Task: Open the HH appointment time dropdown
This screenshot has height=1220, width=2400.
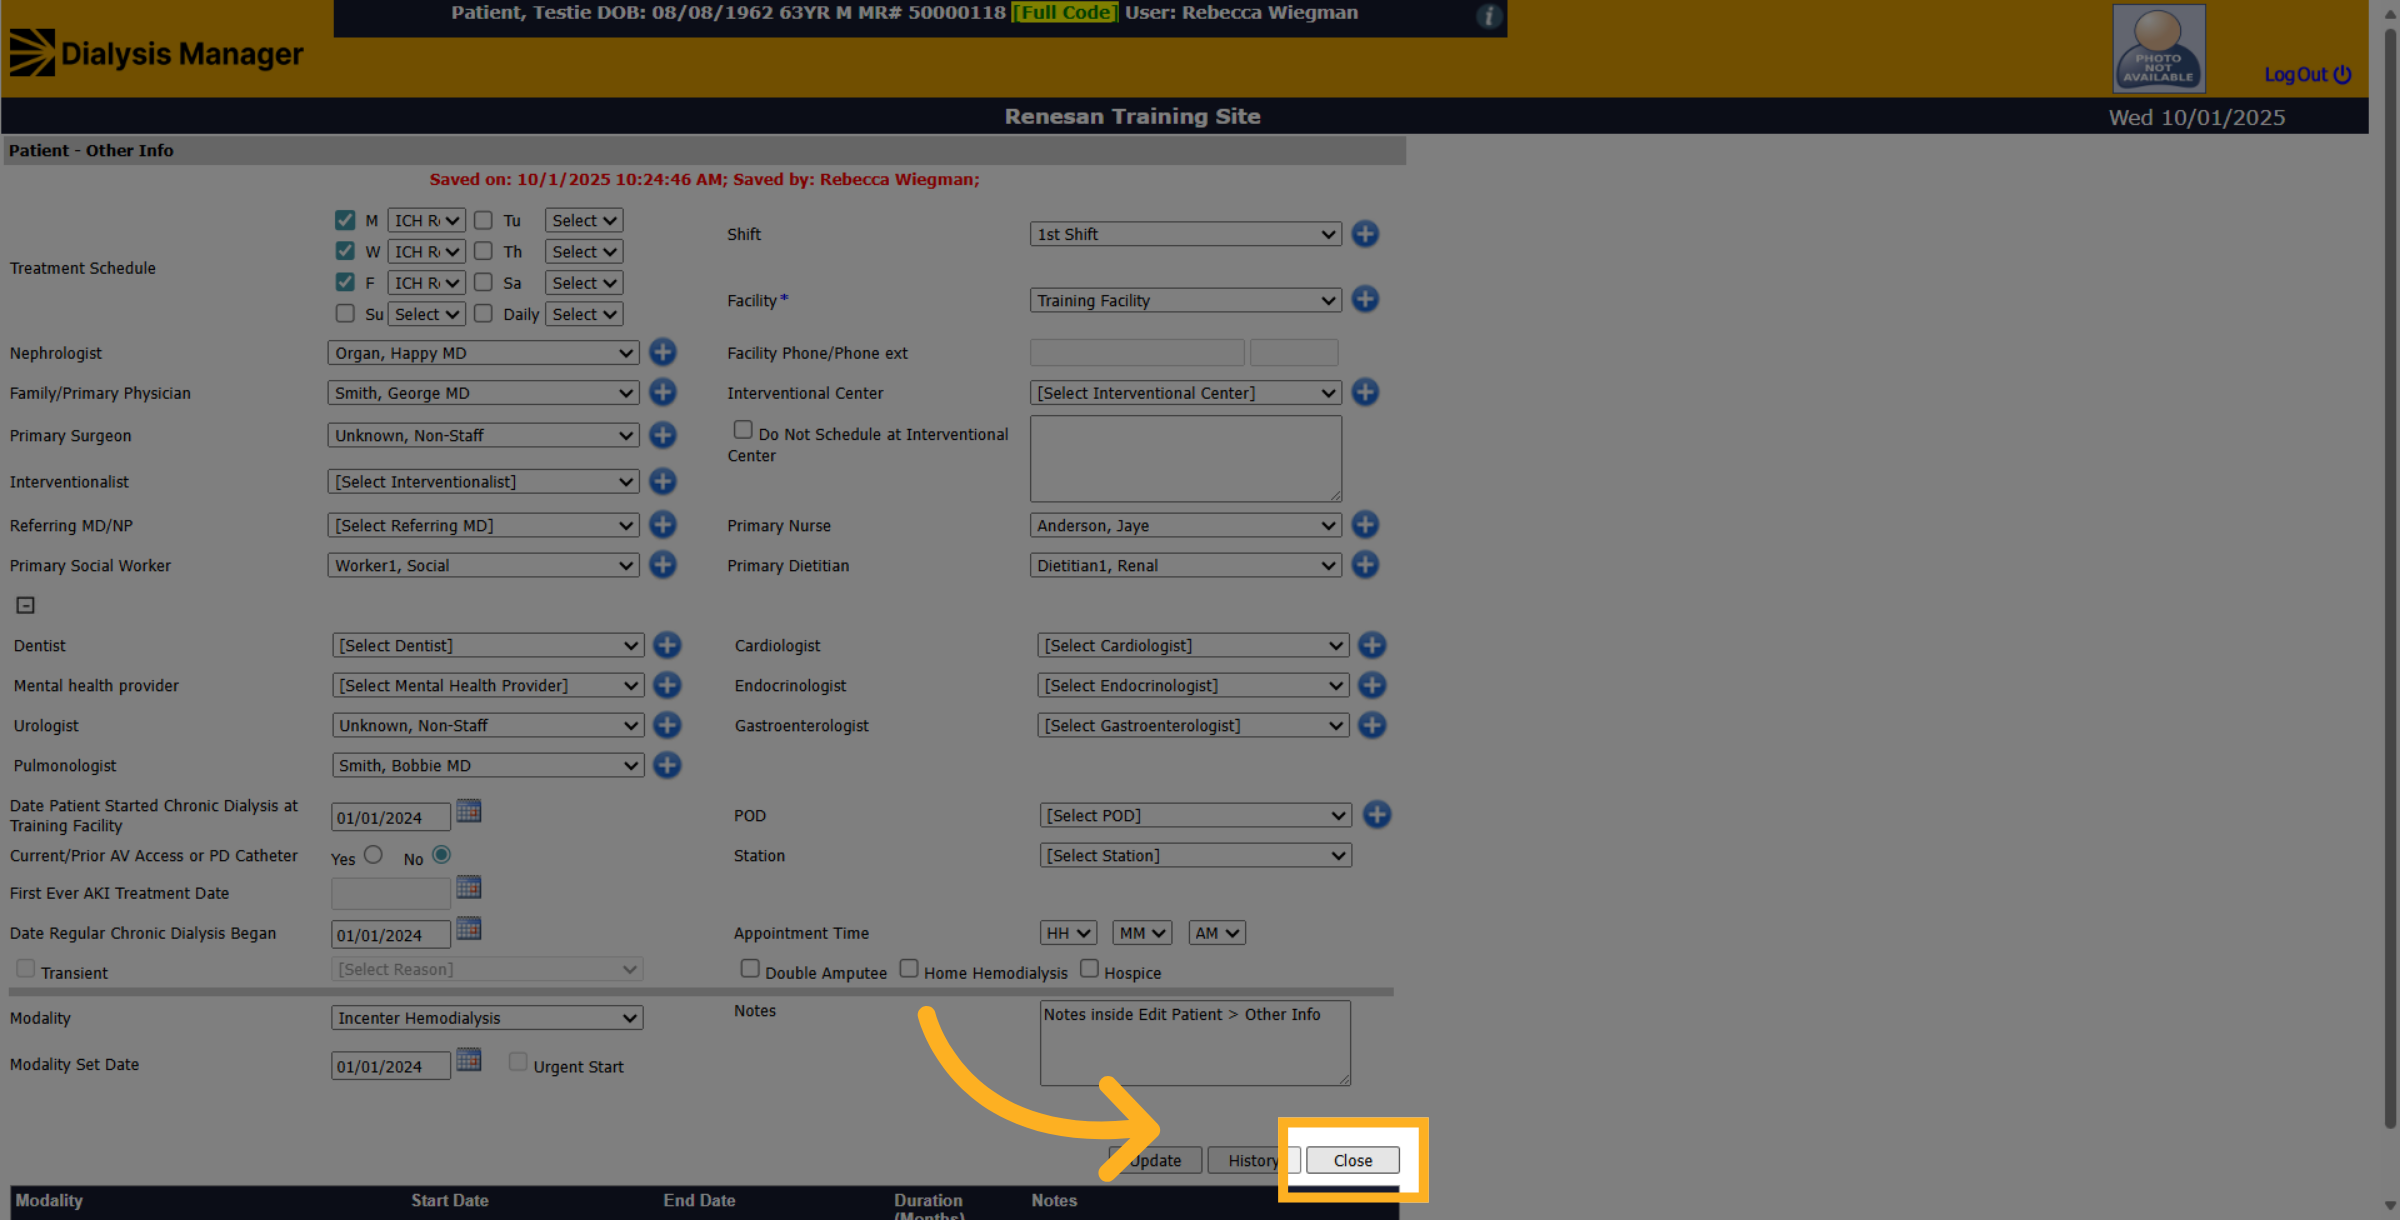Action: click(1068, 933)
